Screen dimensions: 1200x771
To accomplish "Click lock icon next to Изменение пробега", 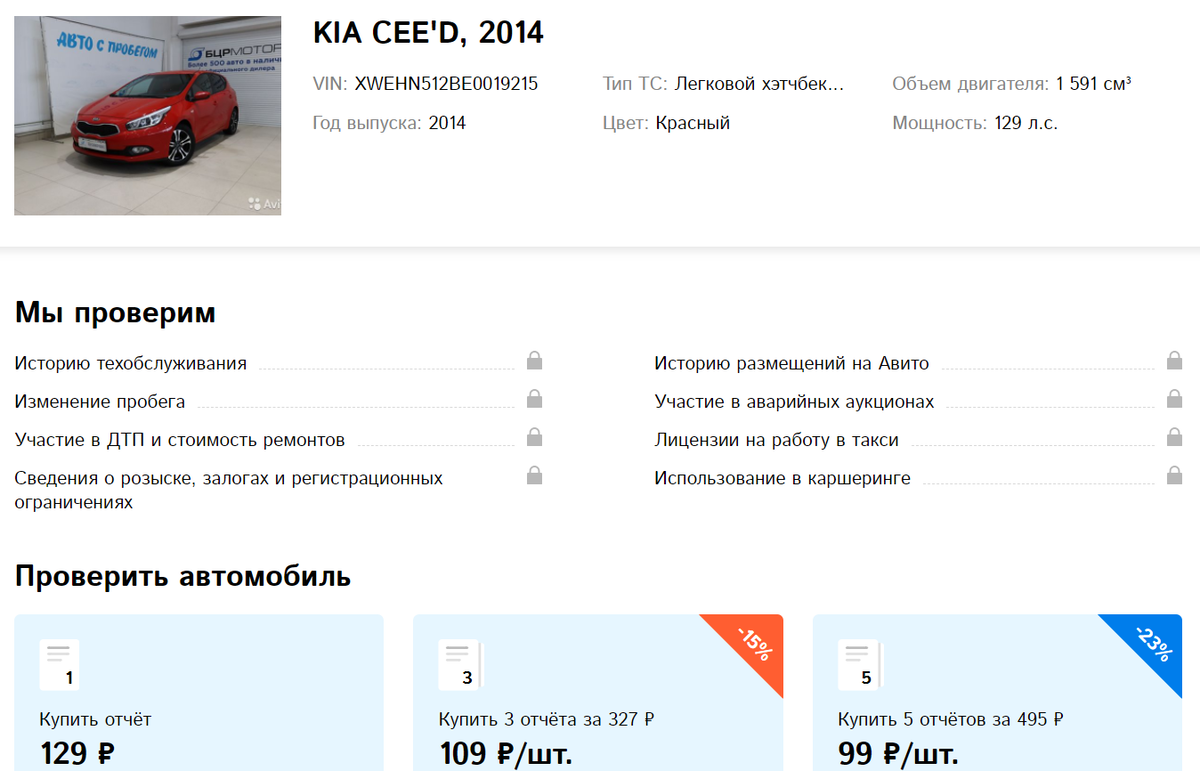I will [x=534, y=398].
